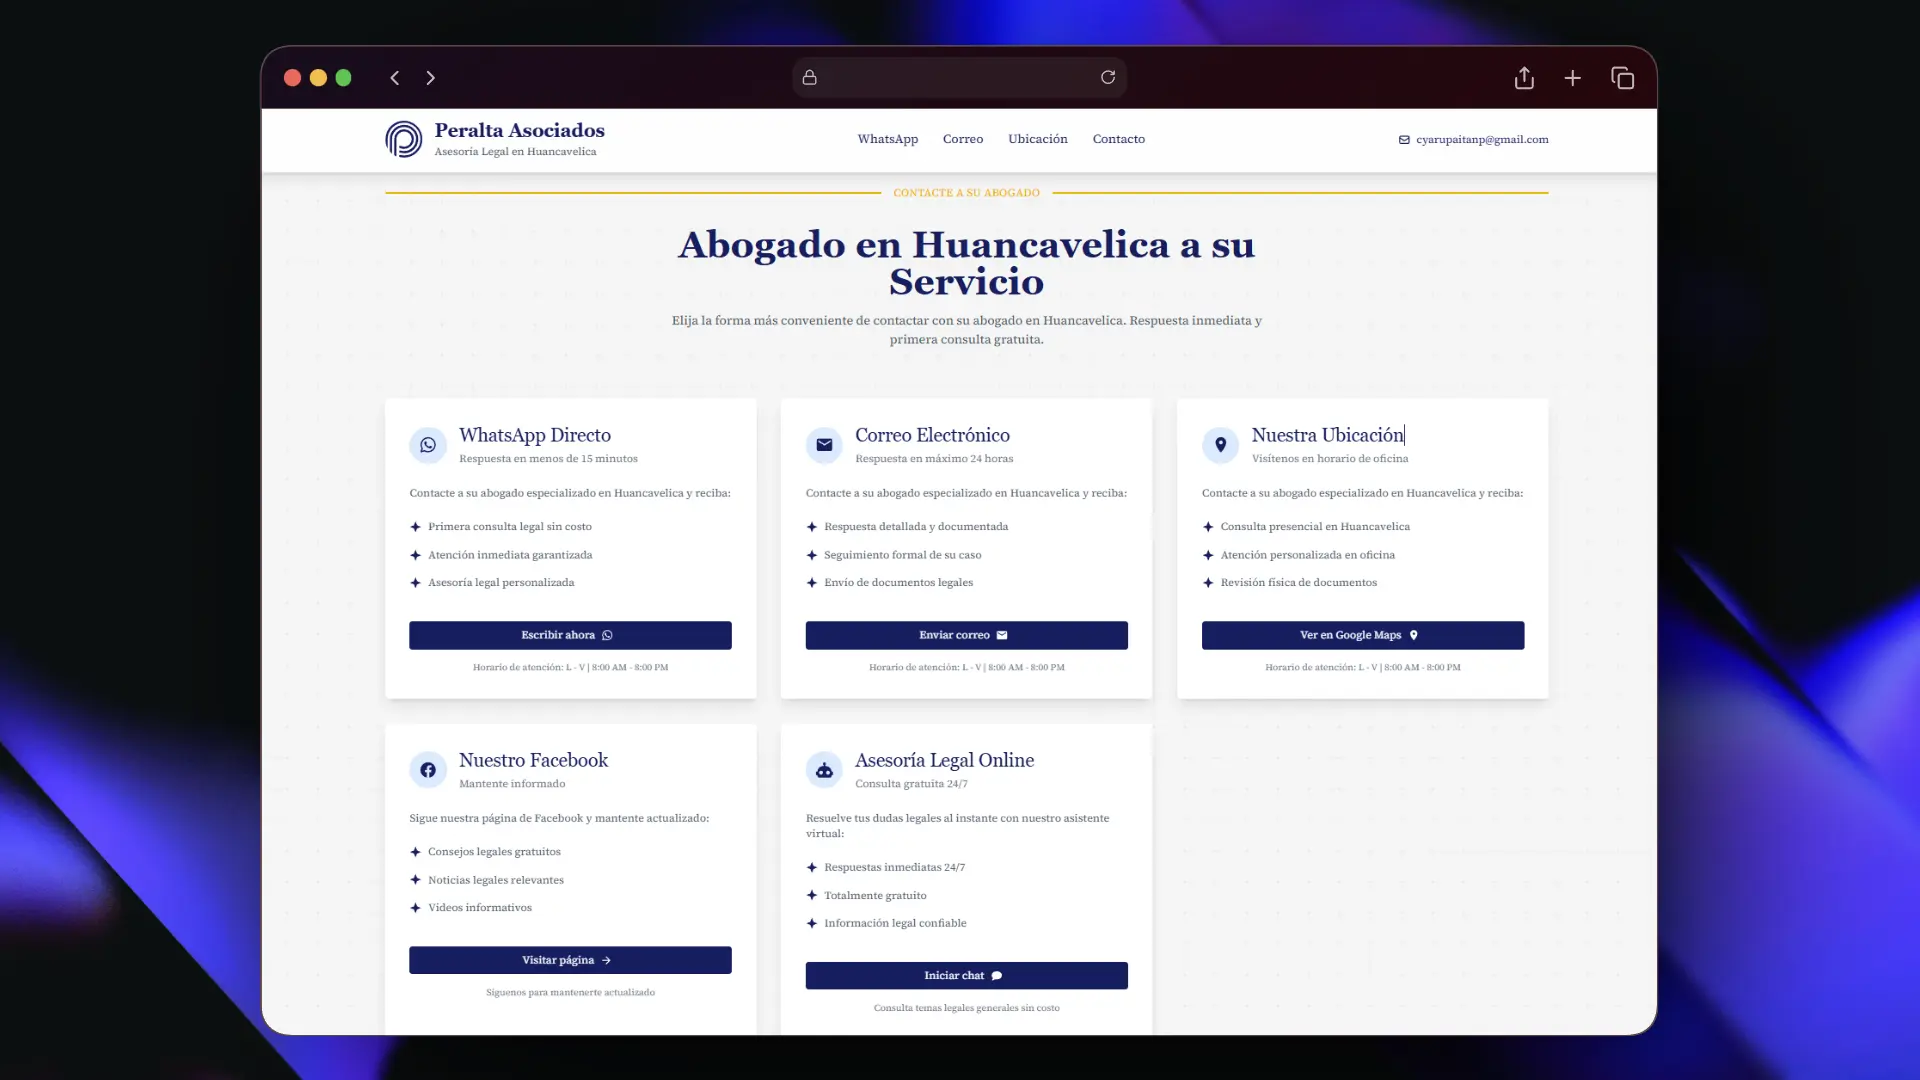Click the chatbot icon on Asesoría Legal Online card

824,770
